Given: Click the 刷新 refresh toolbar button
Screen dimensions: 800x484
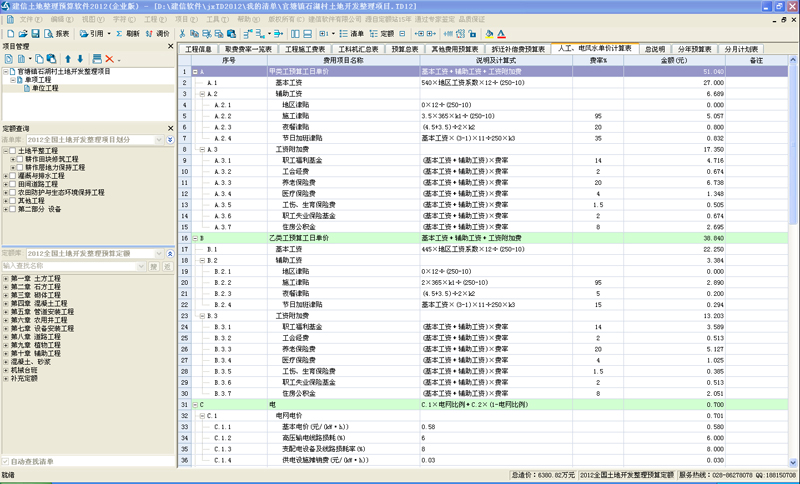Looking at the screenshot, I should pos(128,33).
